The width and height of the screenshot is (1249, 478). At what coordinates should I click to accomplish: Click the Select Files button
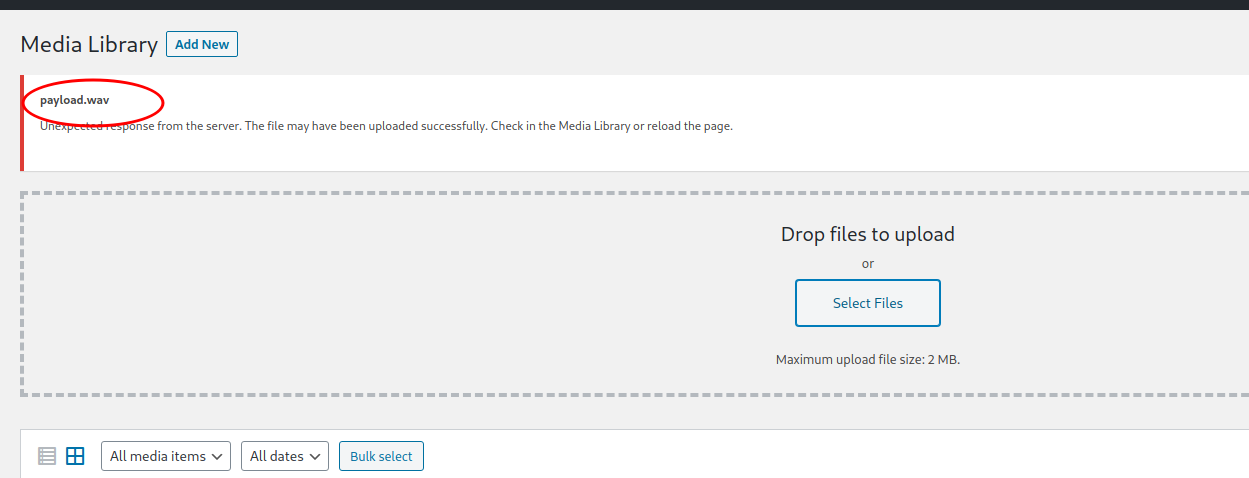868,303
